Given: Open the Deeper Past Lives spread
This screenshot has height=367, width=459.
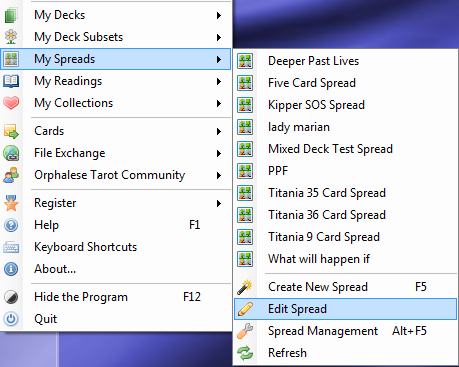Looking at the screenshot, I should click(345, 61).
